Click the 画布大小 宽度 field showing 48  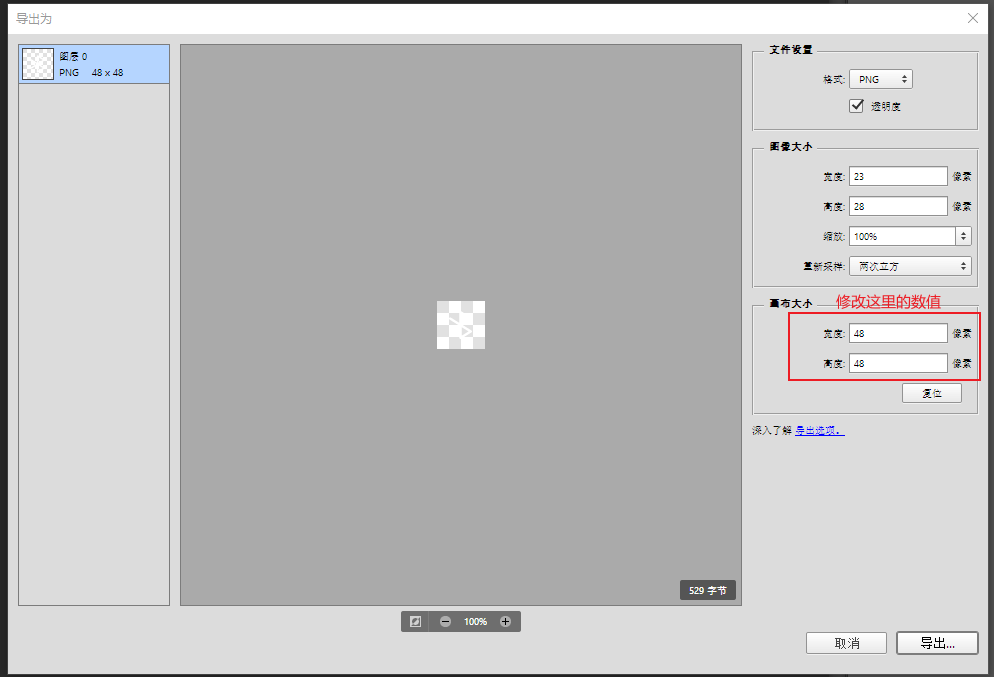point(898,333)
